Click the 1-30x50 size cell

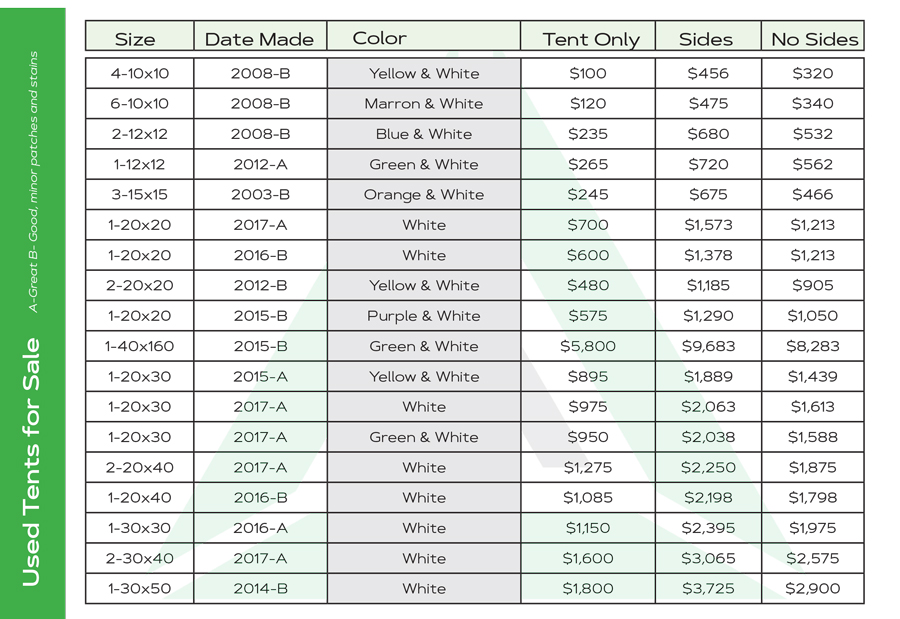[140, 589]
